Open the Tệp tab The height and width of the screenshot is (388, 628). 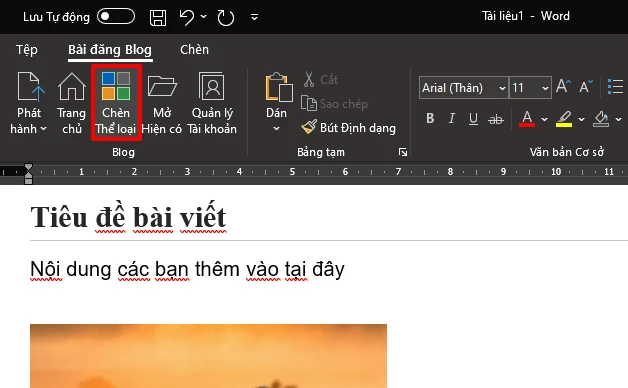27,50
